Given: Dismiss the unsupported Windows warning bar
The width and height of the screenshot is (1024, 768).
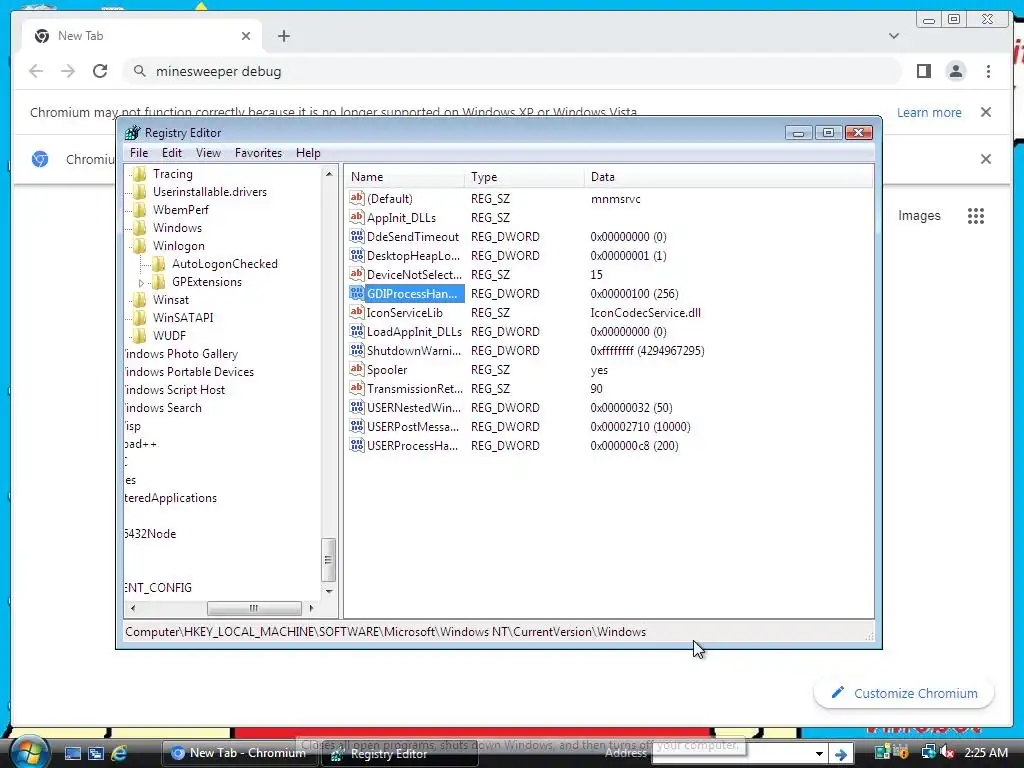Looking at the screenshot, I should point(985,112).
